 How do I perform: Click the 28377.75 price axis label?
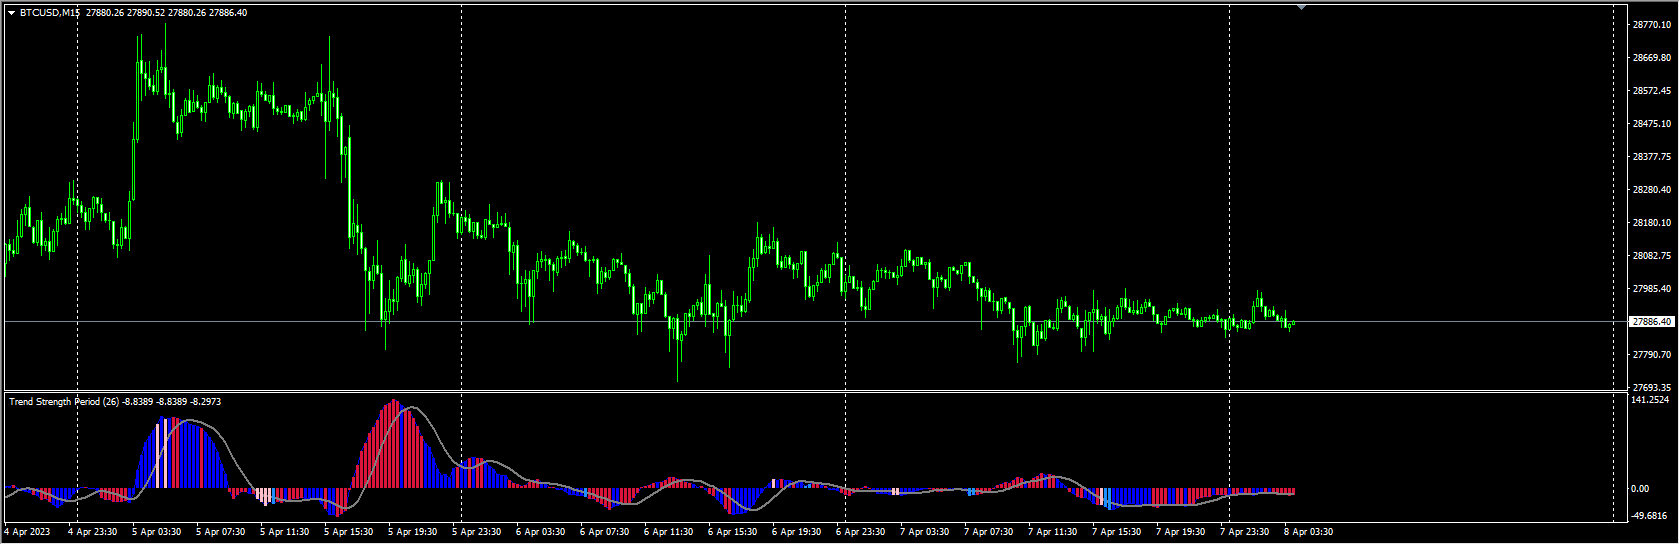pyautogui.click(x=1652, y=157)
